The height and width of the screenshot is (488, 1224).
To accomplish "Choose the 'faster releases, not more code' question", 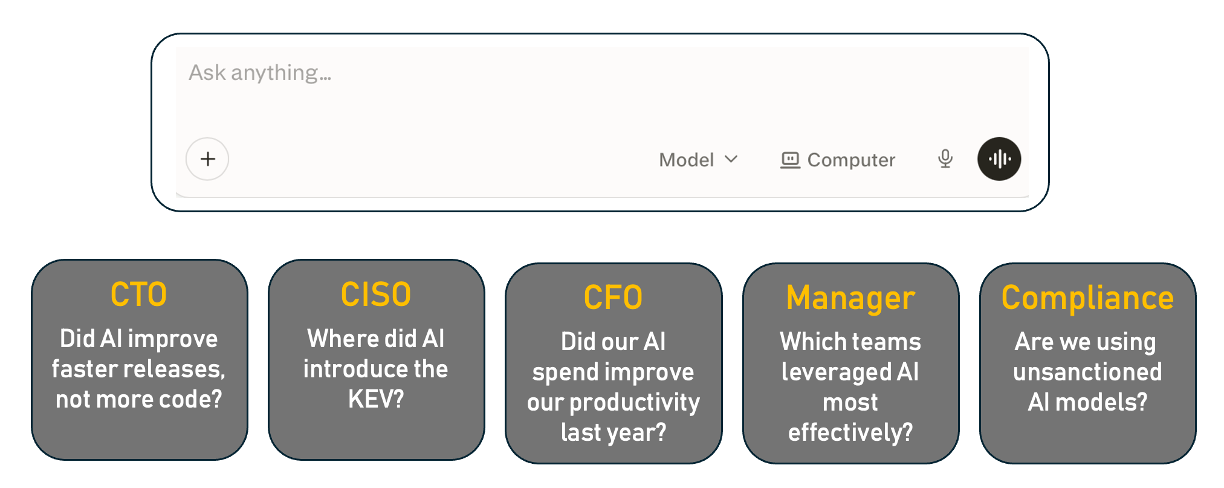I will click(x=138, y=368).
